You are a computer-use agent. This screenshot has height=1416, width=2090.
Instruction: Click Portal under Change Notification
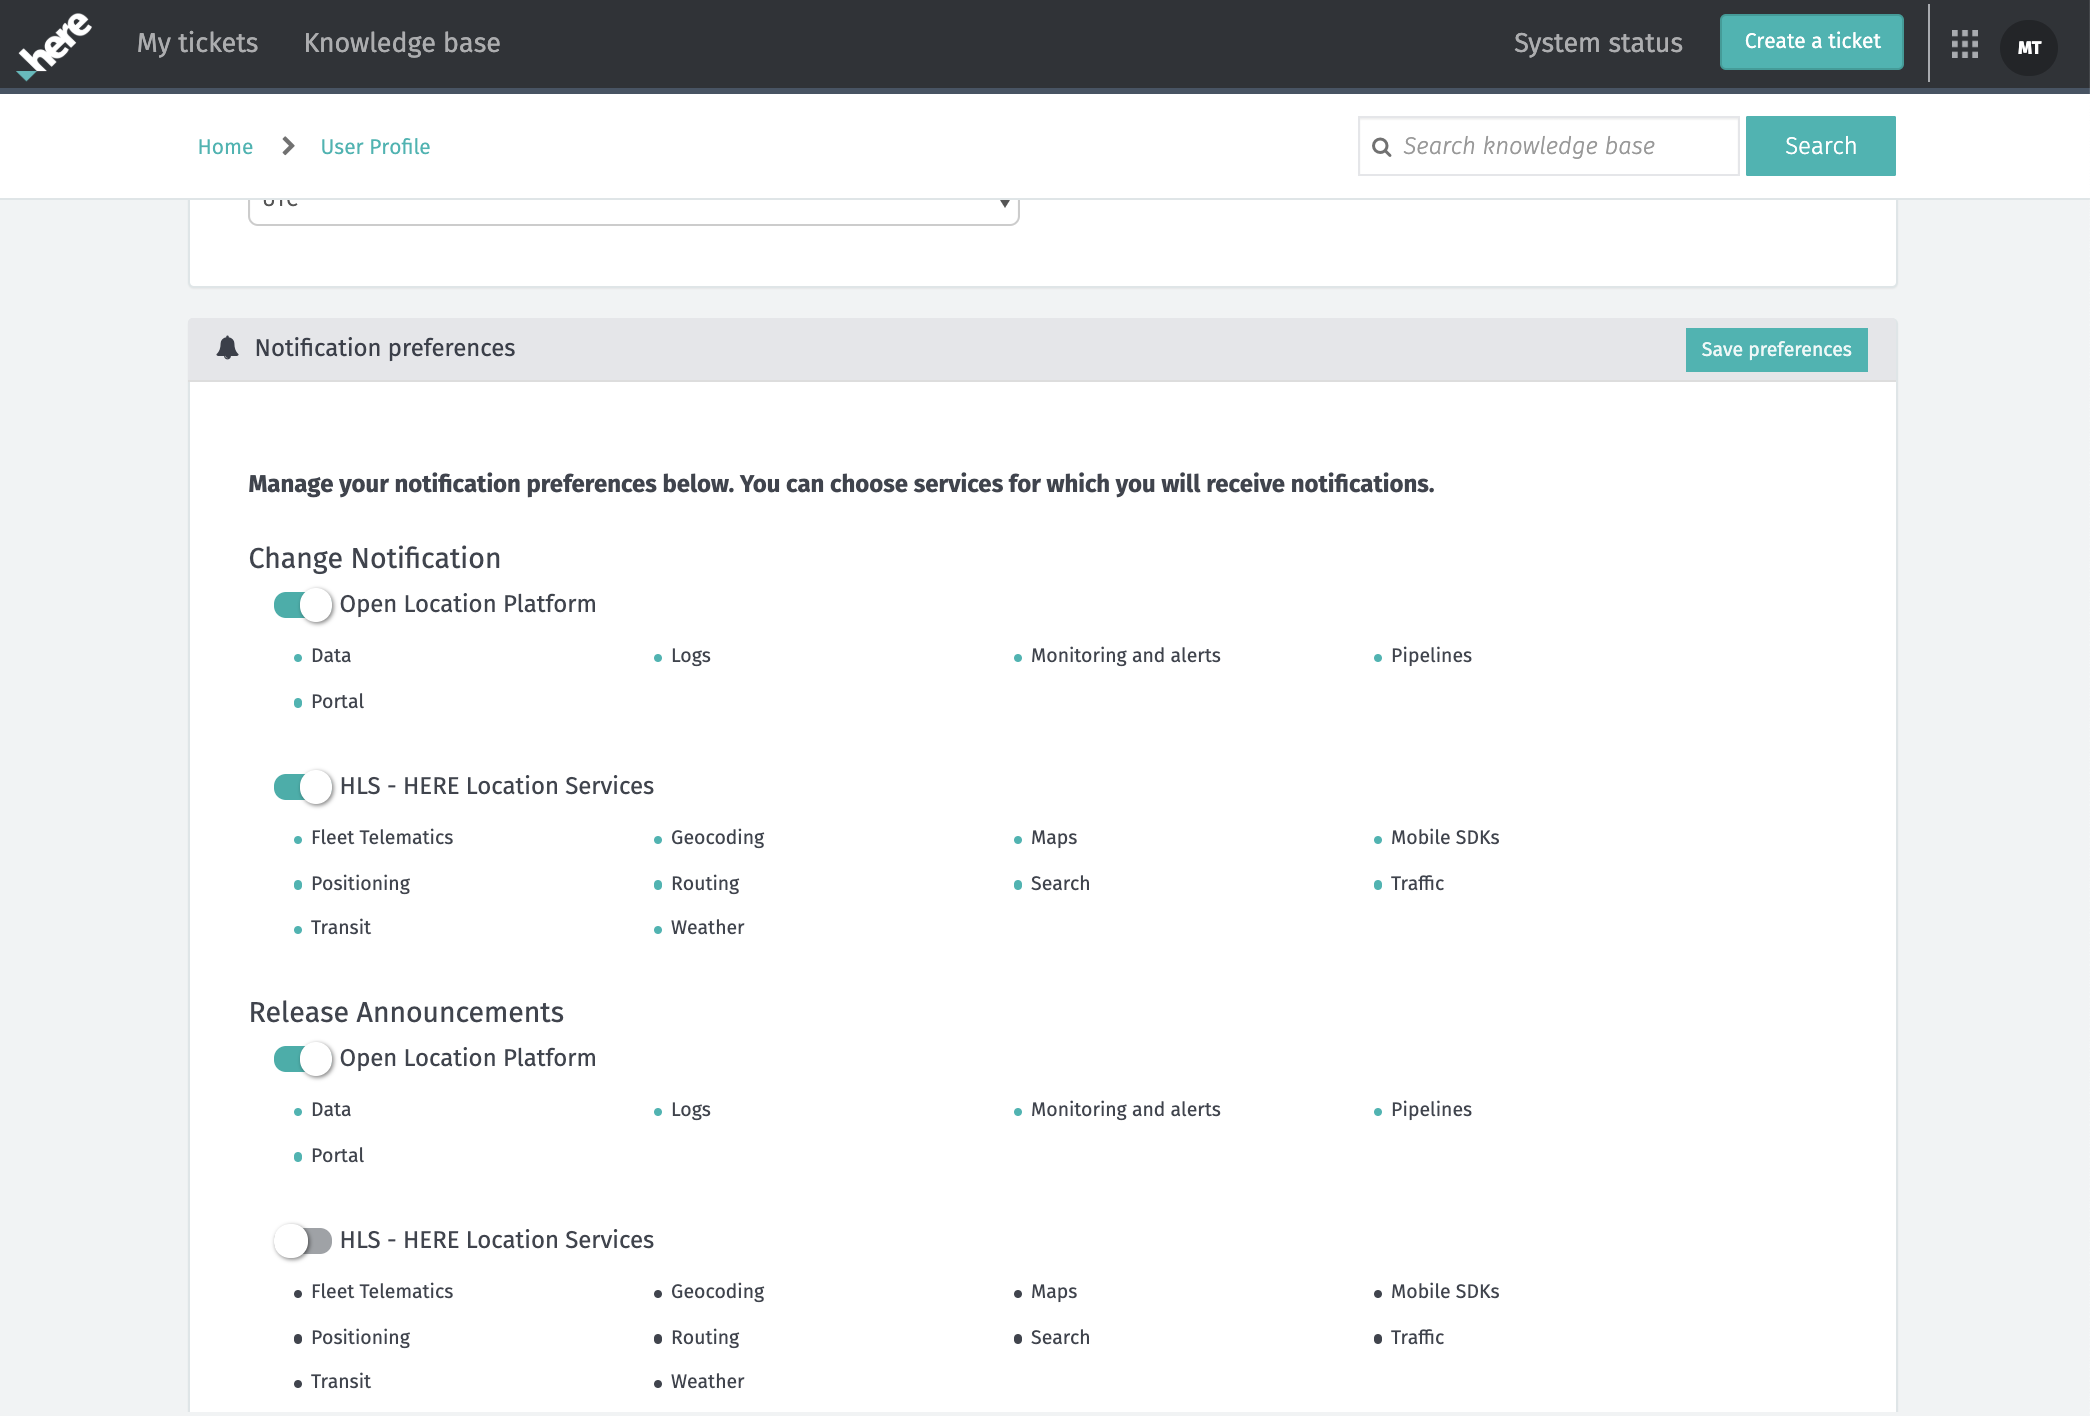(337, 702)
